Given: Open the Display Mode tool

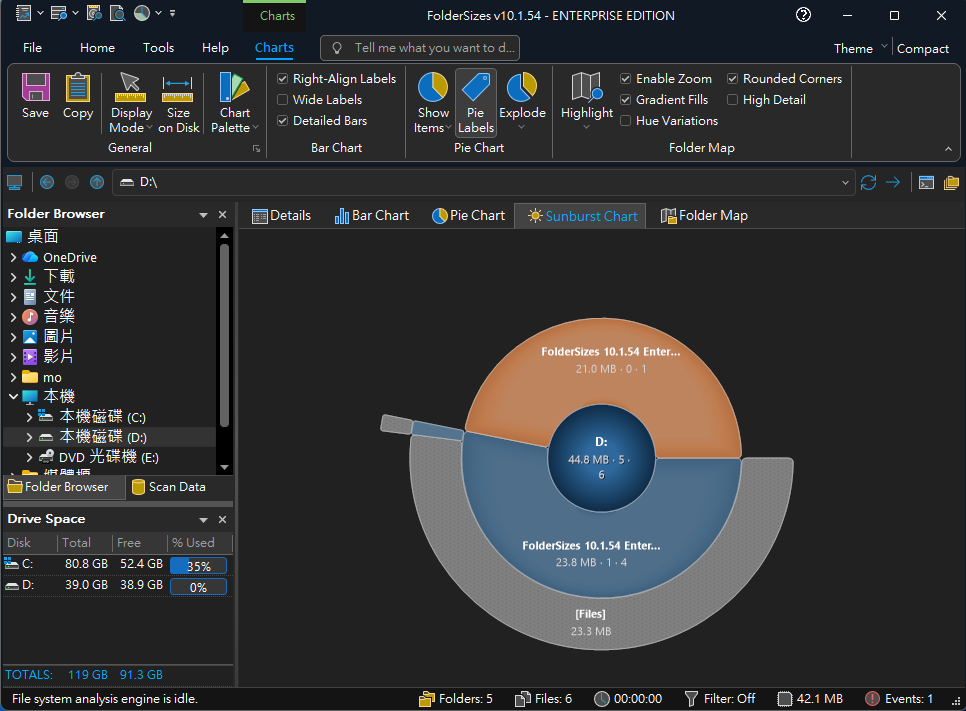Looking at the screenshot, I should point(131,102).
